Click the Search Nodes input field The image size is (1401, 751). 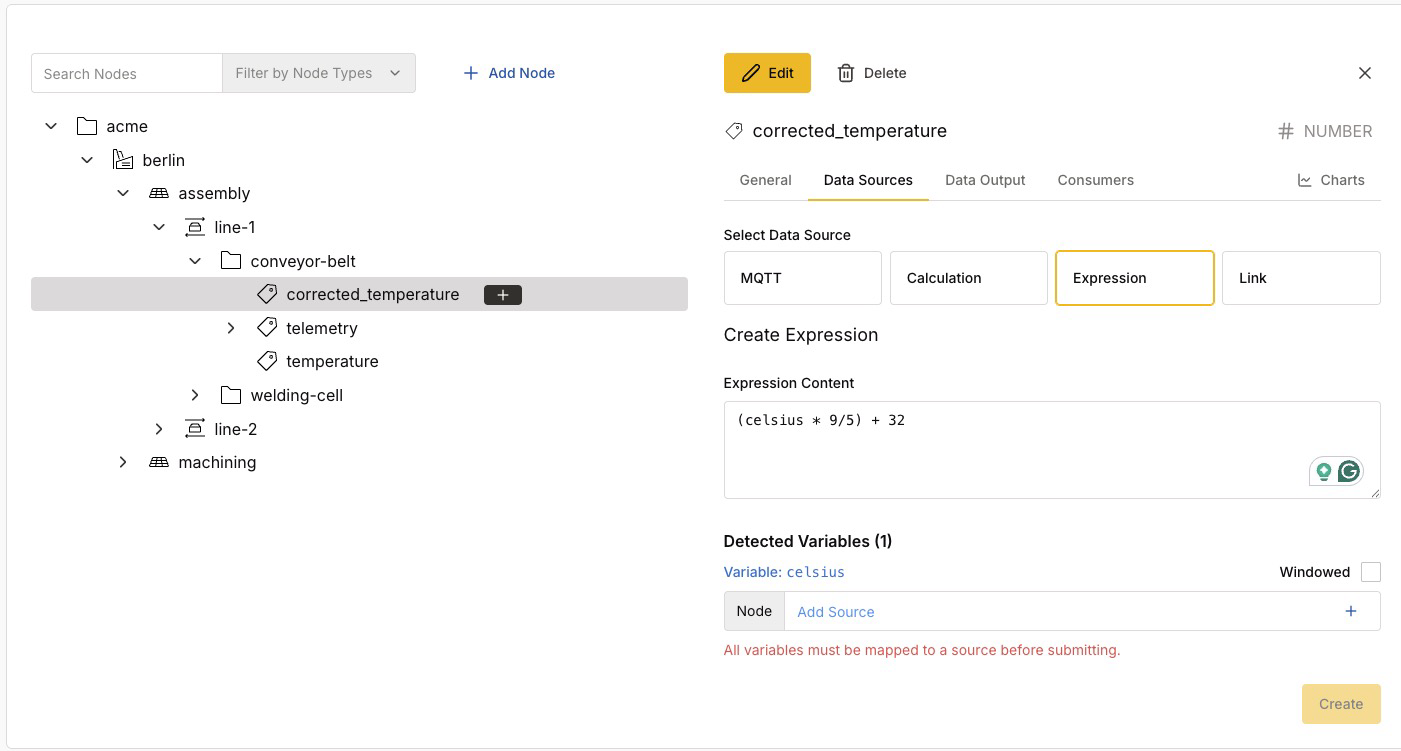click(127, 73)
